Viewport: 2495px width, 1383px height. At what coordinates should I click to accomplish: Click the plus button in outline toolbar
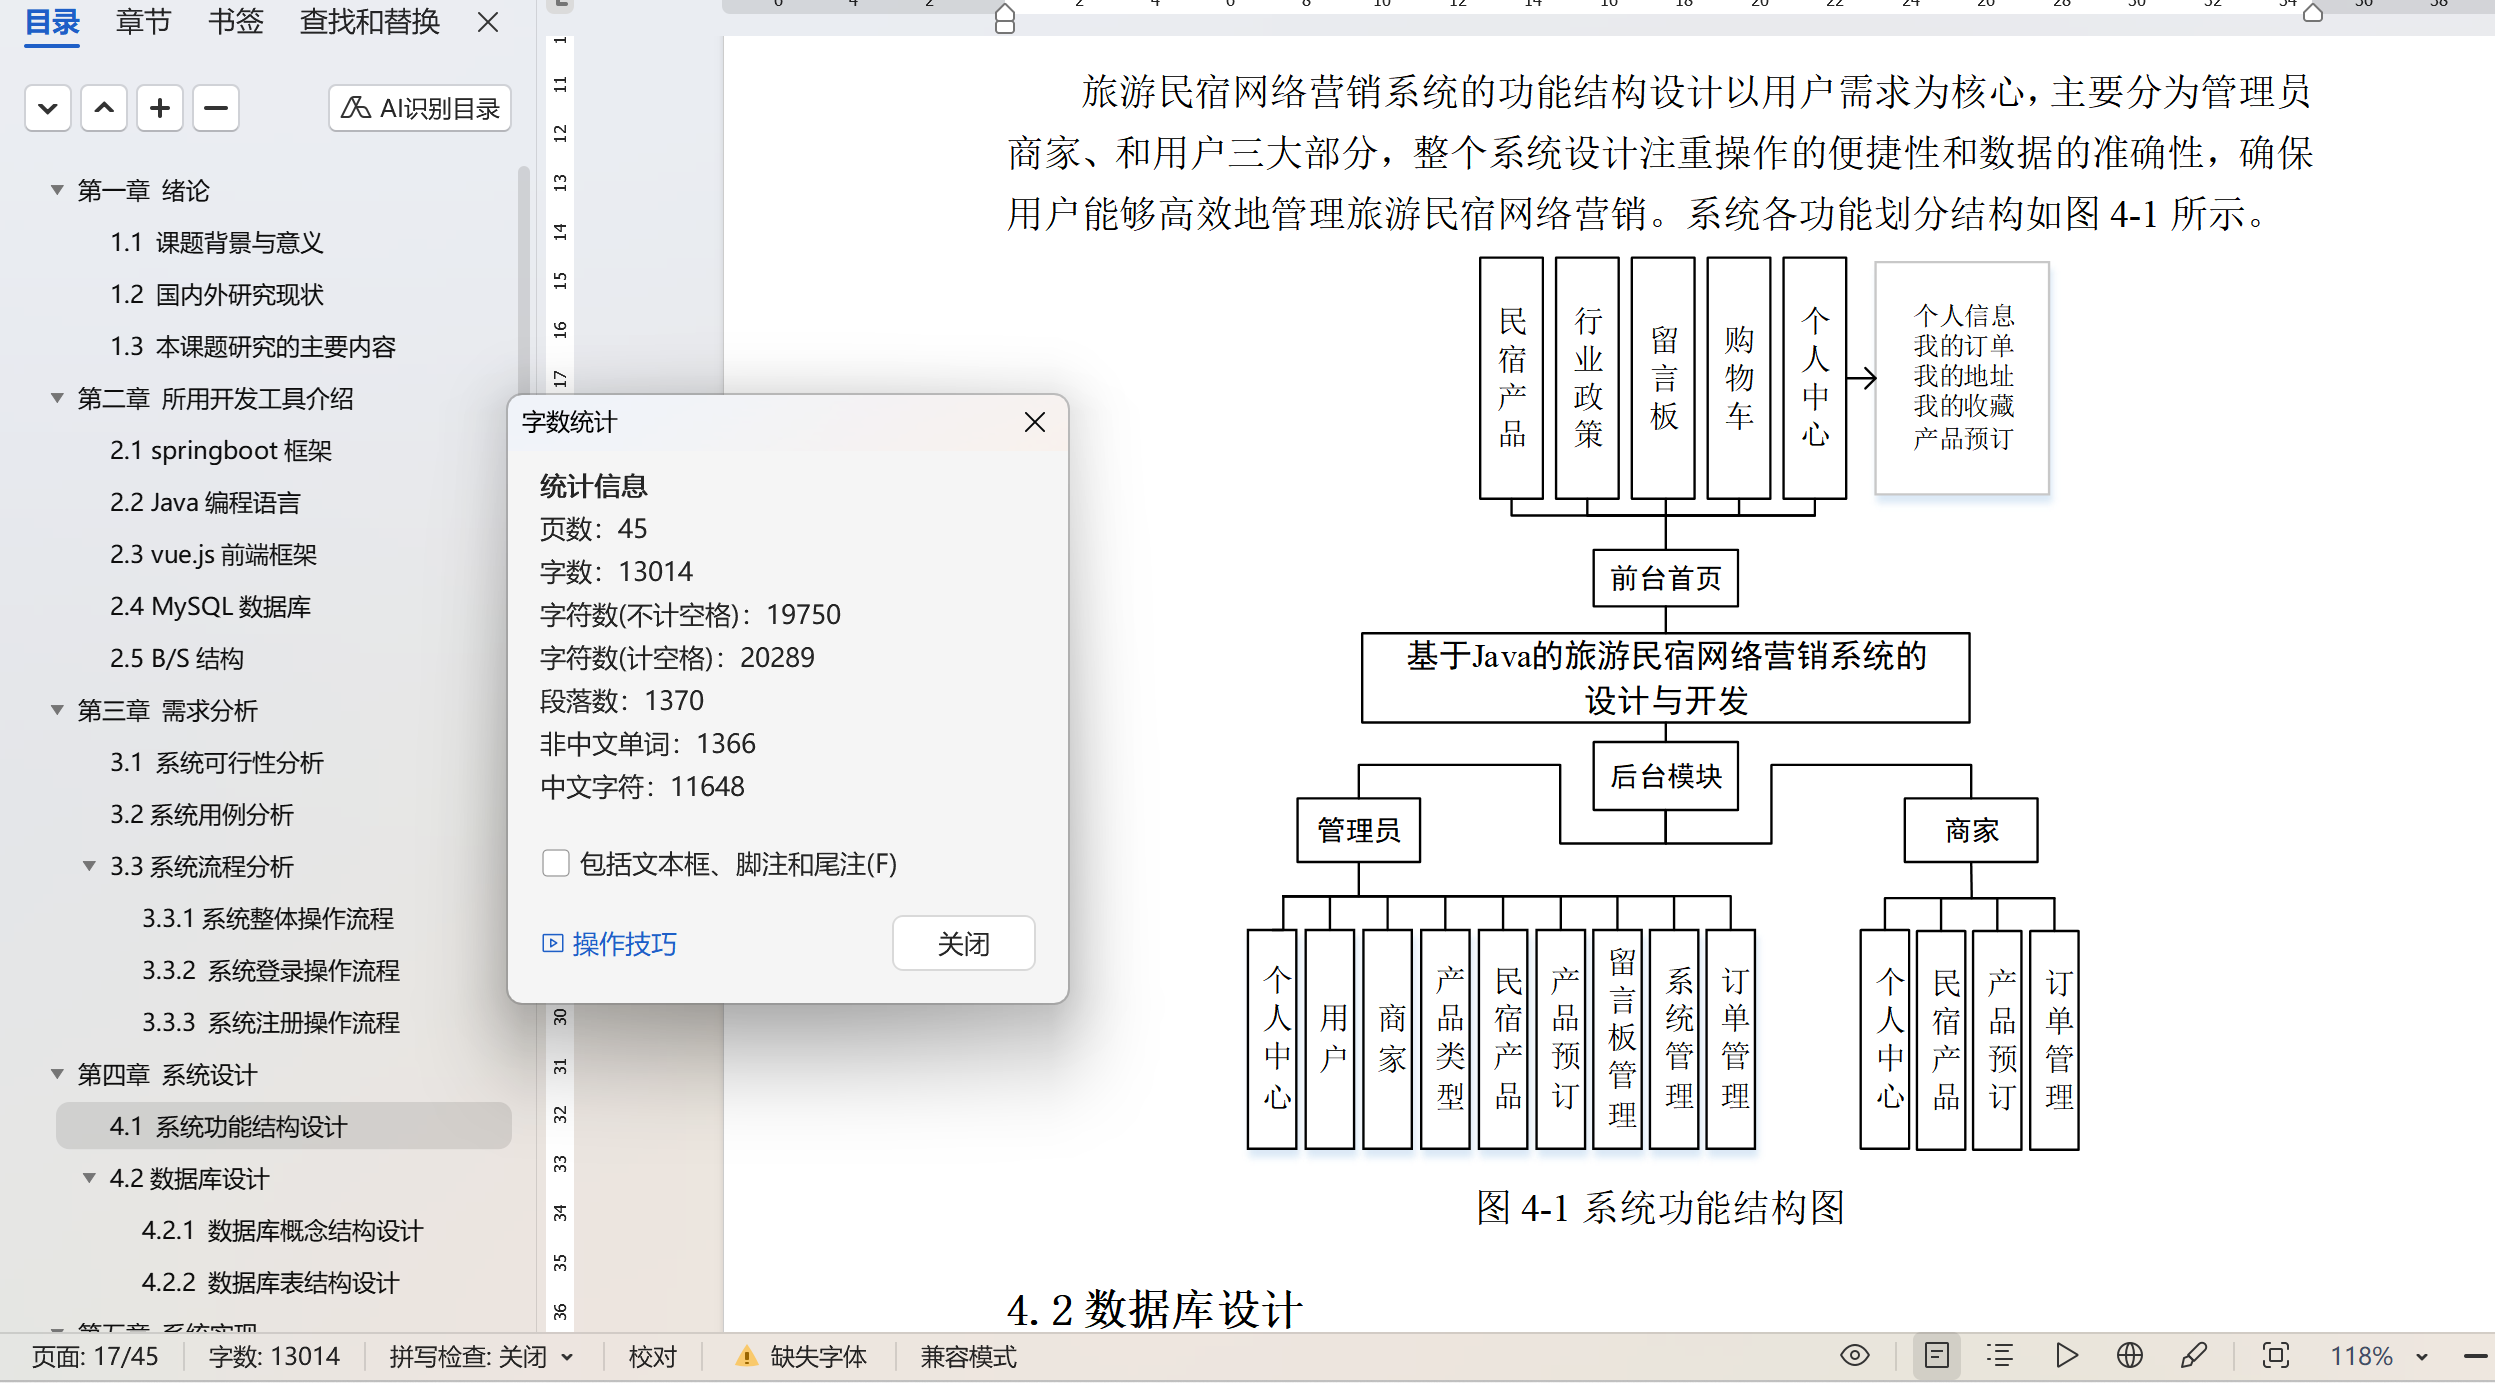[x=159, y=108]
